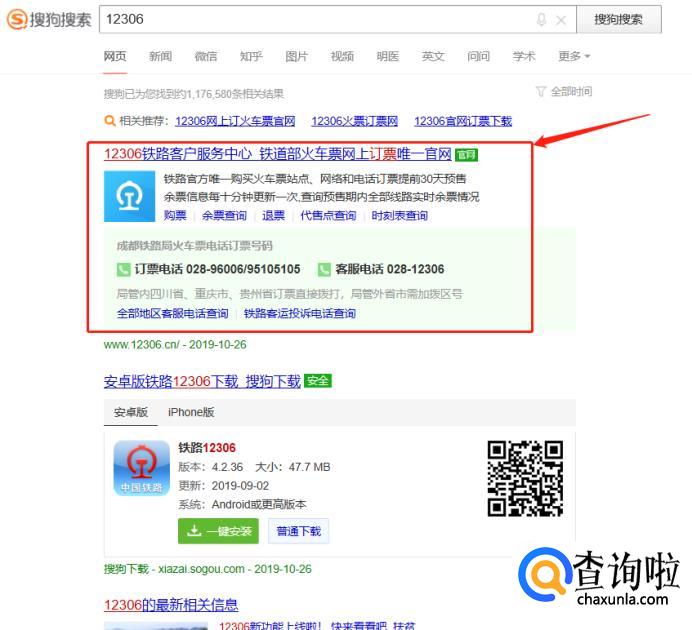Switch to the 视频 tab
Image resolution: width=692 pixels, height=630 pixels.
pos(342,56)
